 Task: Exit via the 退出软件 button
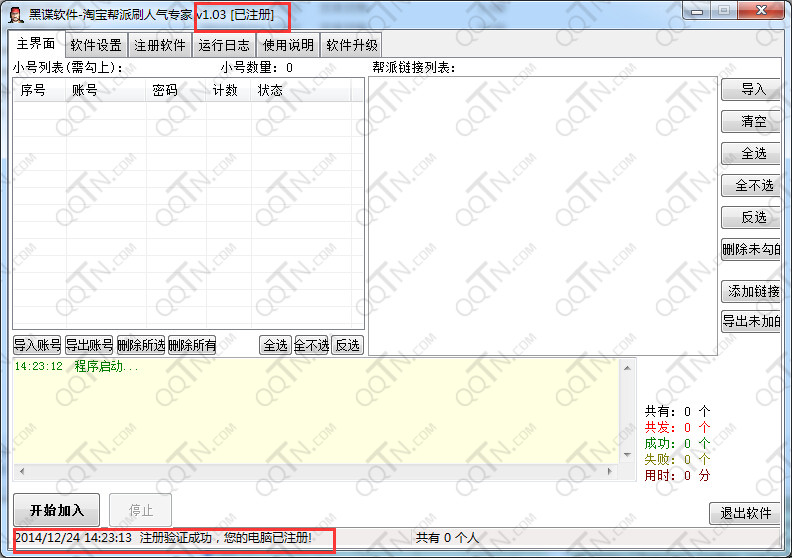point(746,513)
